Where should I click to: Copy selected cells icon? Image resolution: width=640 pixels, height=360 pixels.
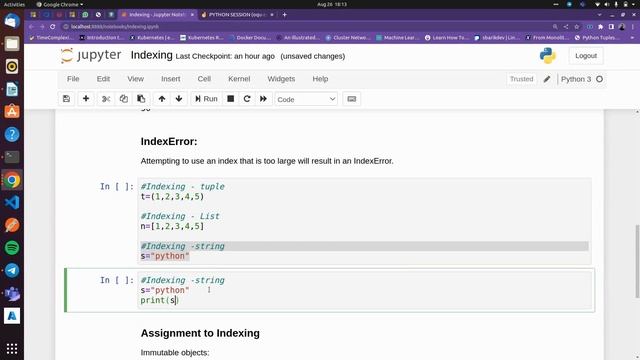(124, 99)
